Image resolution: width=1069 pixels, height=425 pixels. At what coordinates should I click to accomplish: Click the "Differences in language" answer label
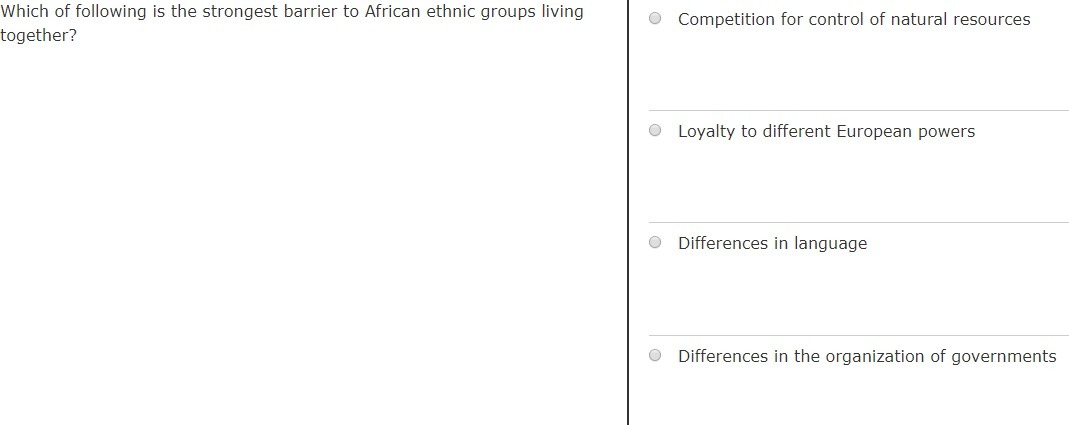[x=772, y=244]
